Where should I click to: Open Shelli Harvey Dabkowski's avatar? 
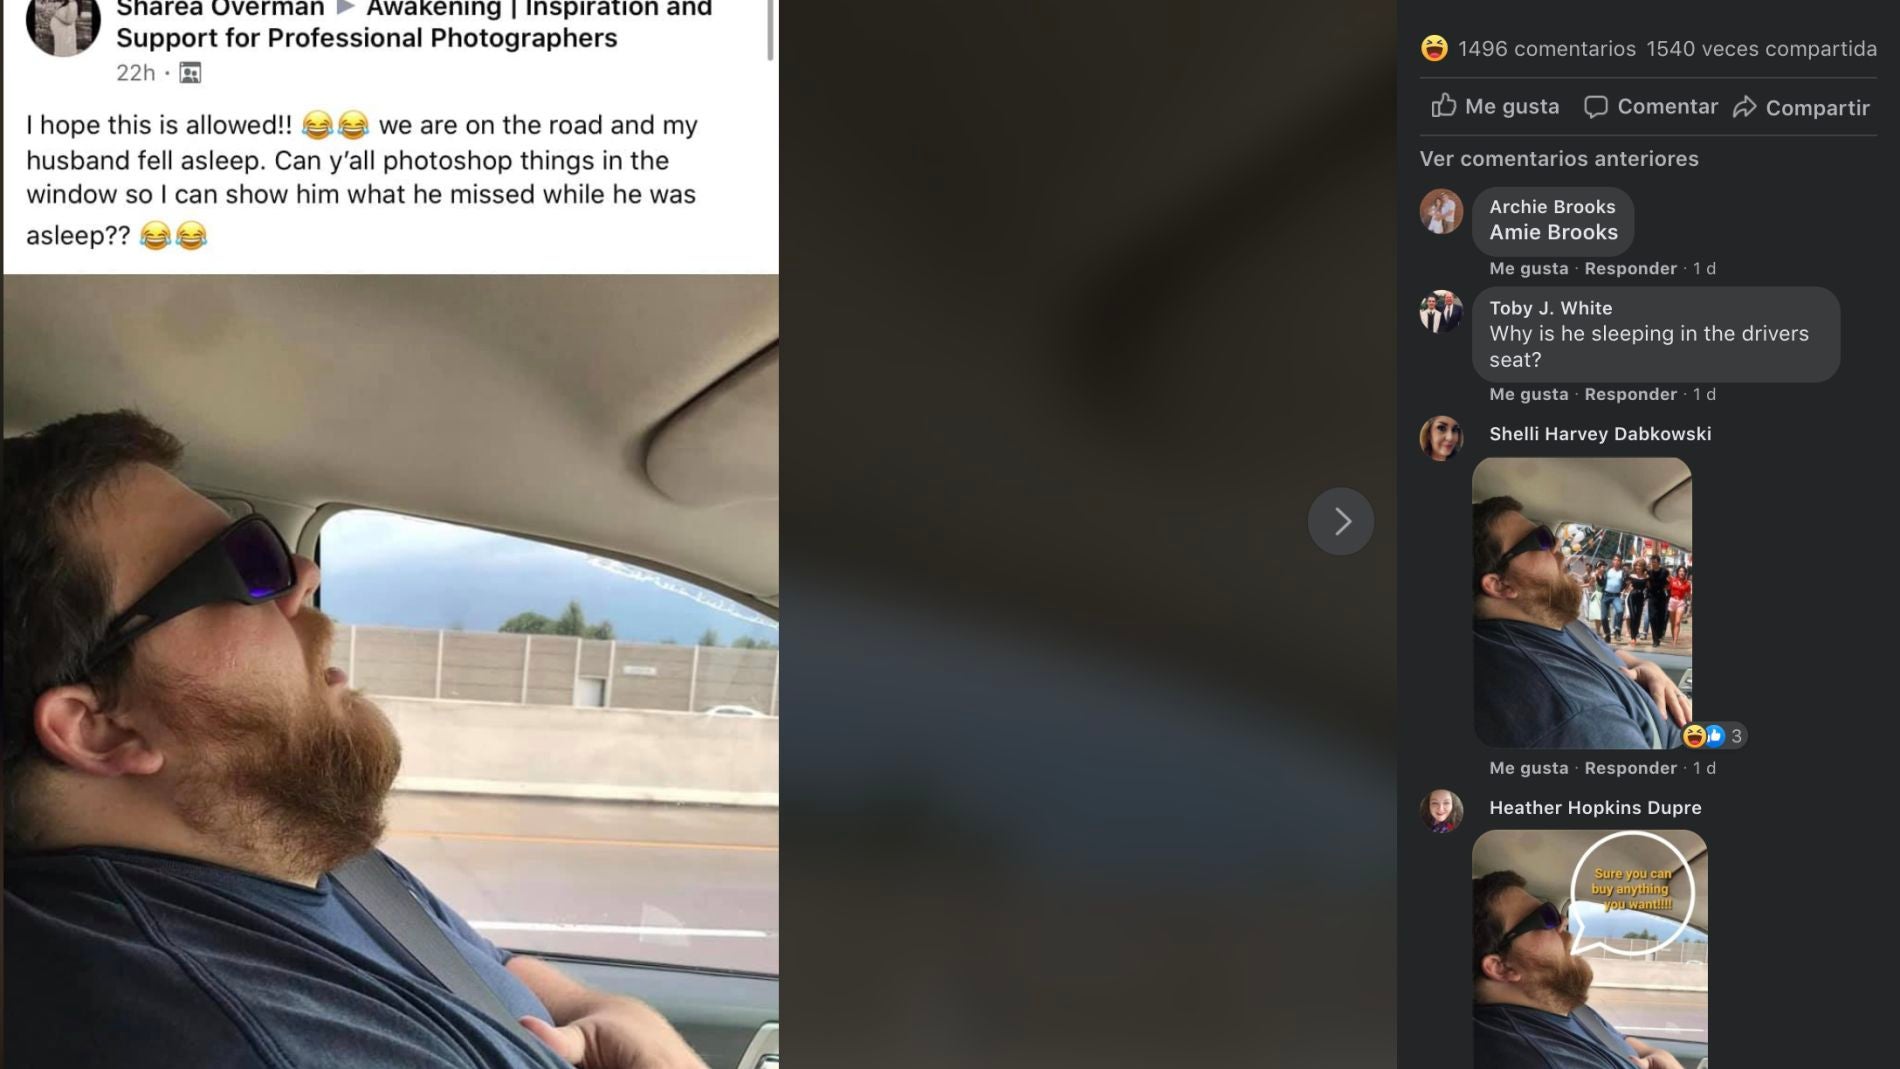[1441, 438]
